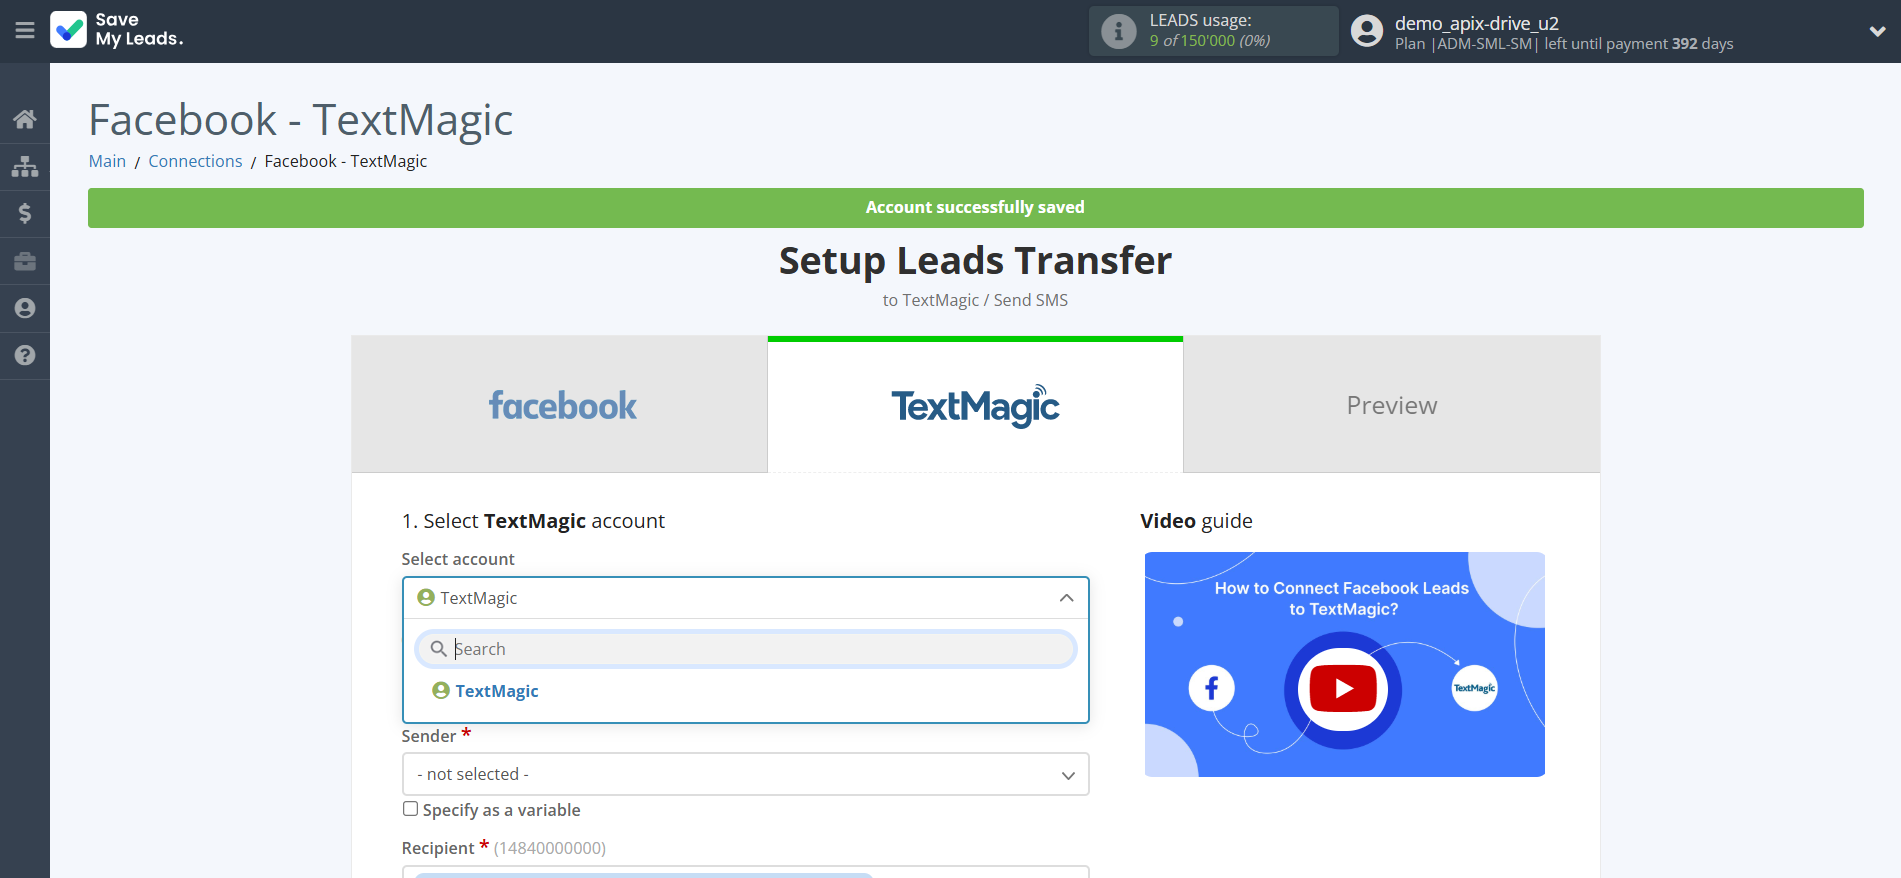Switch to the facebook tab
The height and width of the screenshot is (878, 1901).
pos(560,405)
